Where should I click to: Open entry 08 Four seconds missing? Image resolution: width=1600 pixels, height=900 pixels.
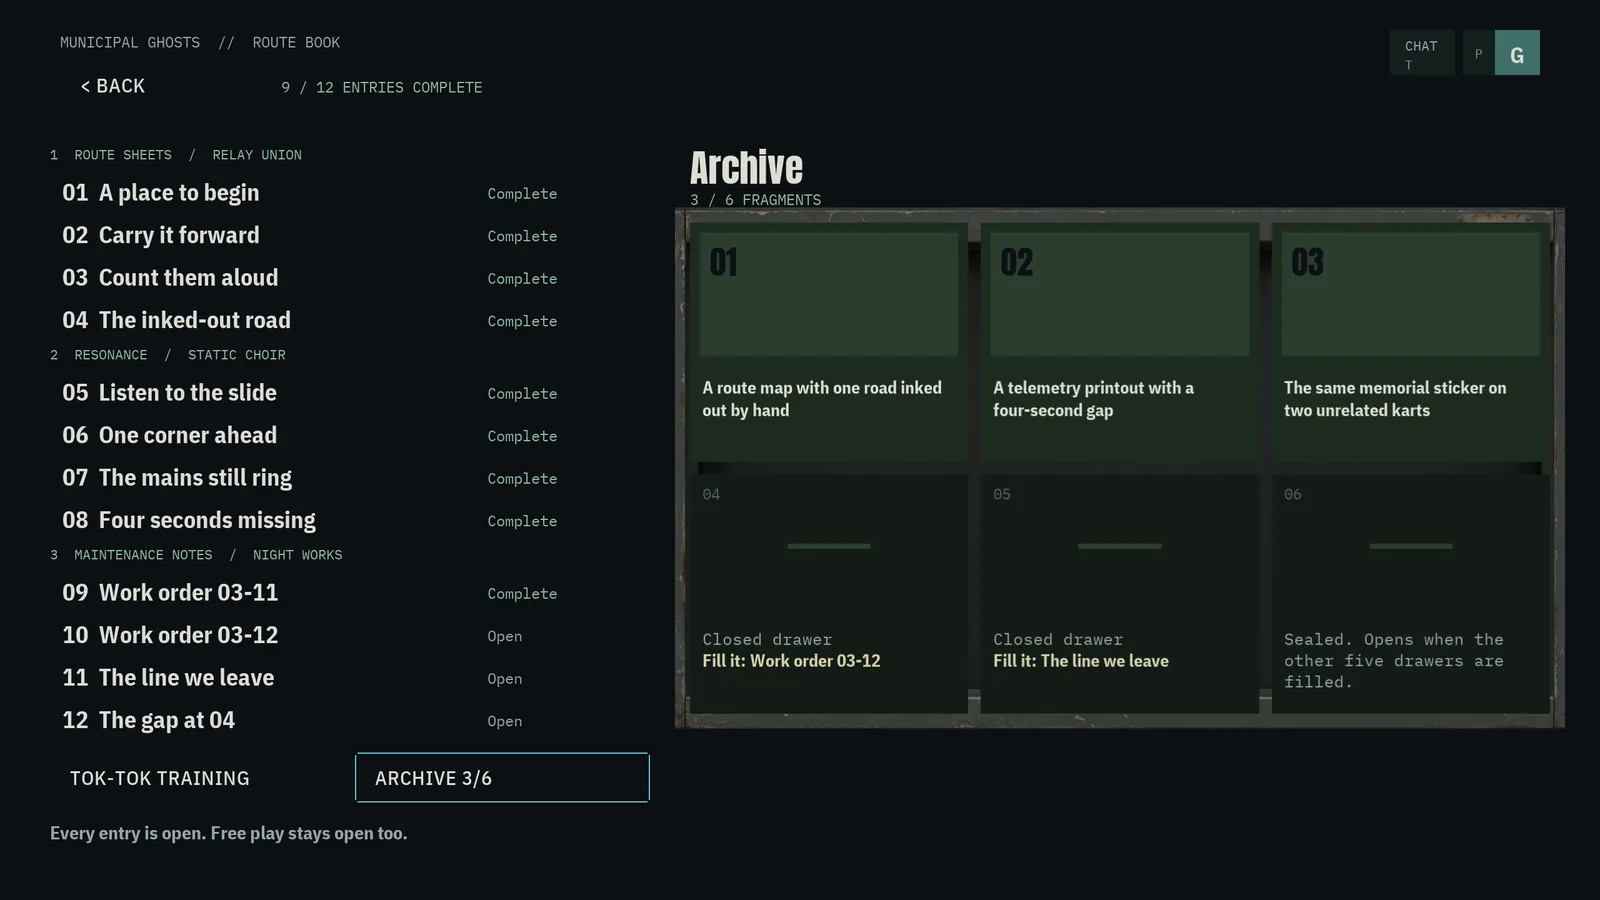tap(350, 520)
